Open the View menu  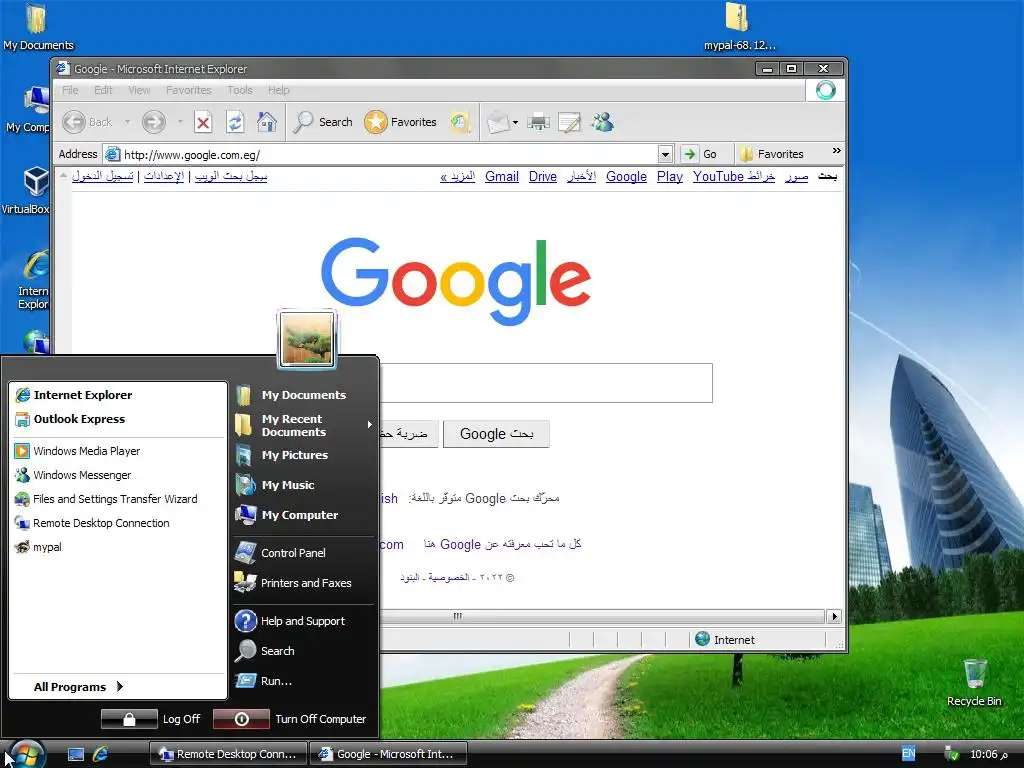tap(139, 90)
